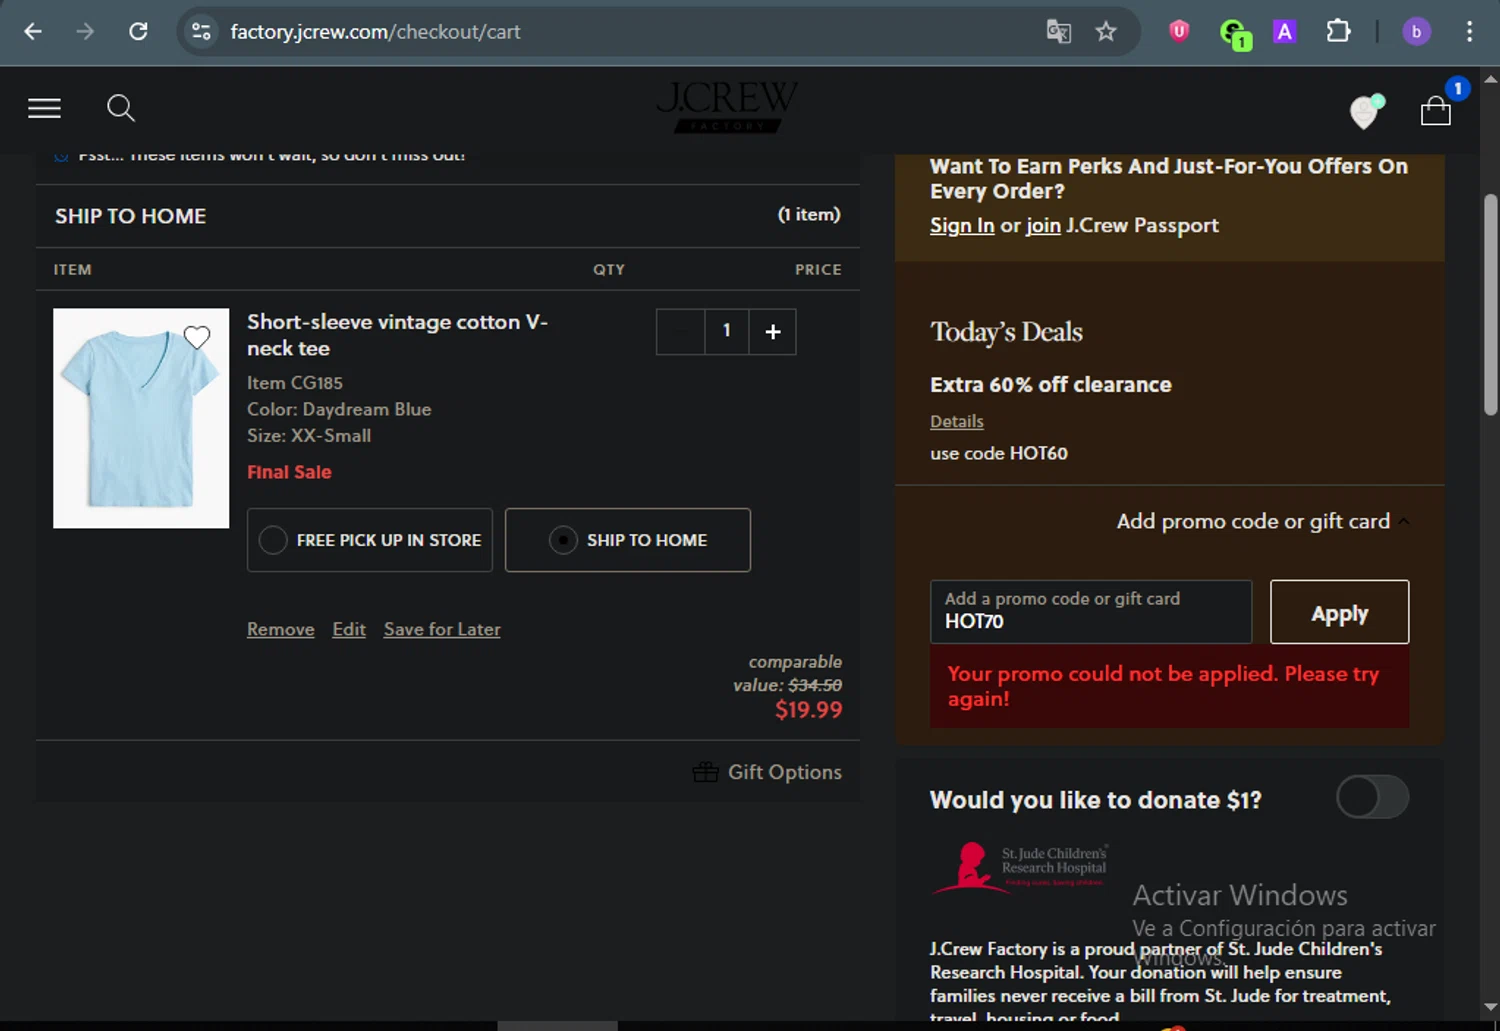Click the promo error message
Viewport: 1500px width, 1031px height.
click(x=1170, y=686)
